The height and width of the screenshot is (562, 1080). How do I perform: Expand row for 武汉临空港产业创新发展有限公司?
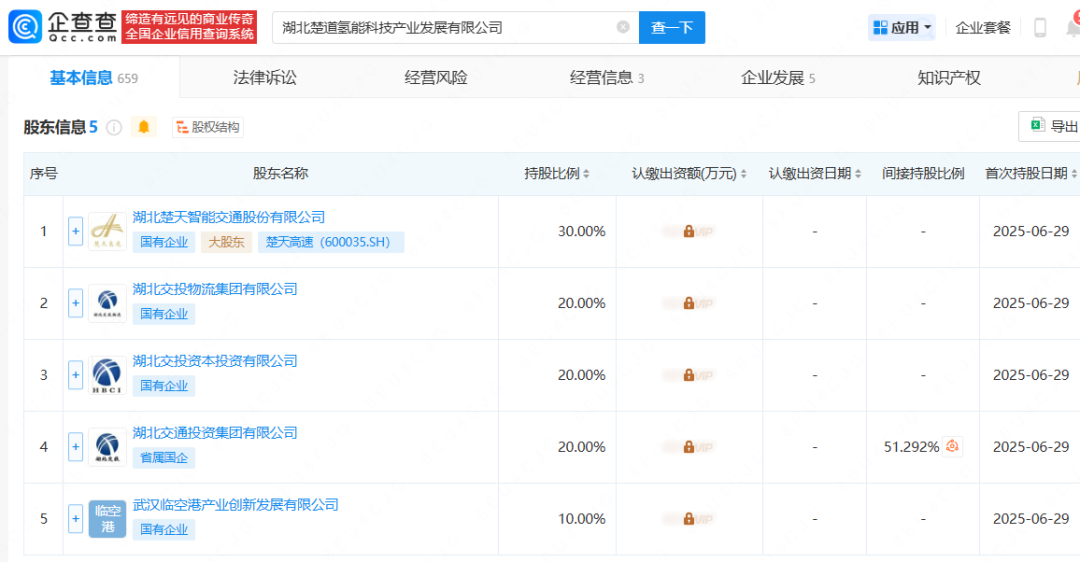click(x=76, y=519)
